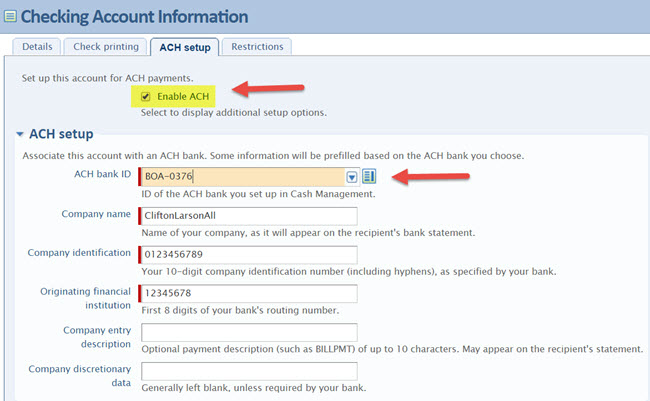Click the ACH bank ID field with BOA-0376

point(242,177)
